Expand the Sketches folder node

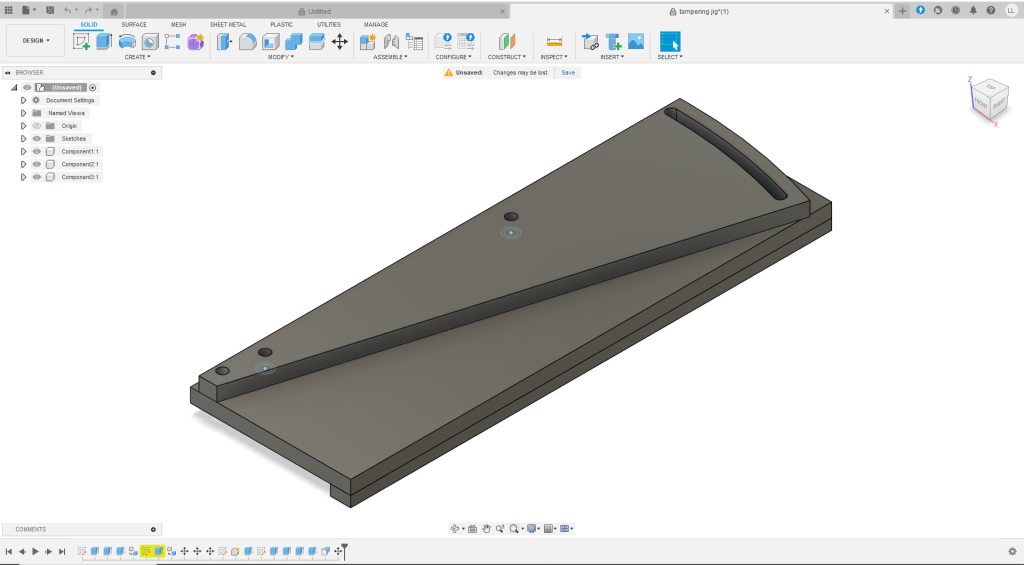(x=24, y=138)
